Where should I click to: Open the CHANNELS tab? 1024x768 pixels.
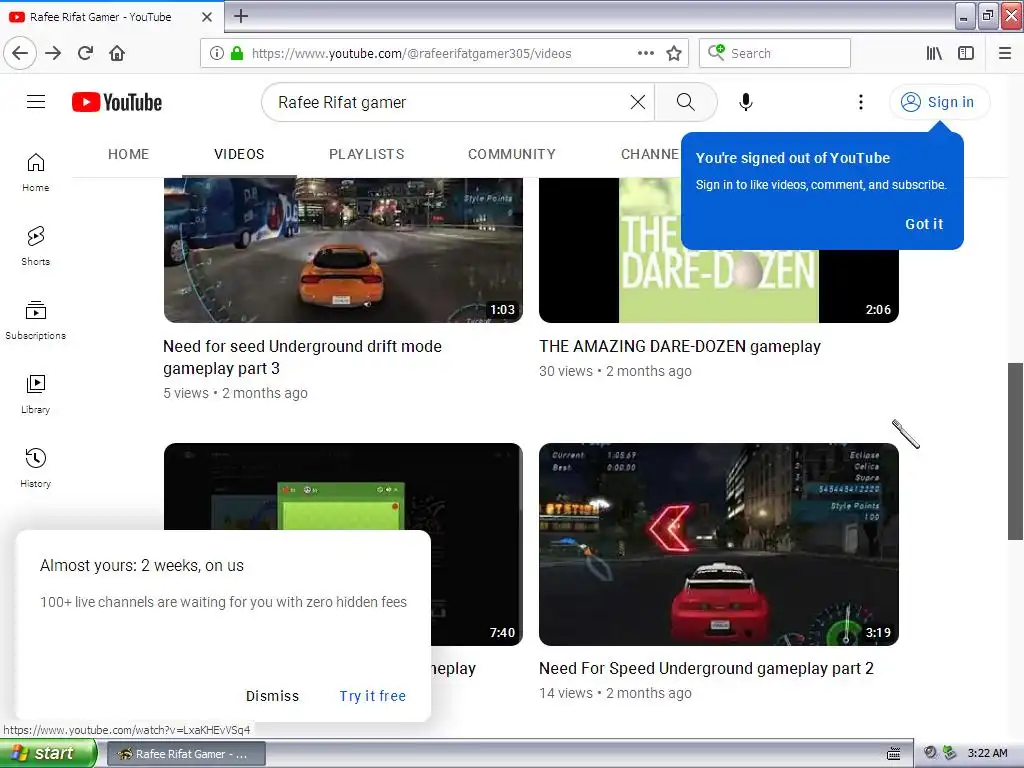click(650, 154)
